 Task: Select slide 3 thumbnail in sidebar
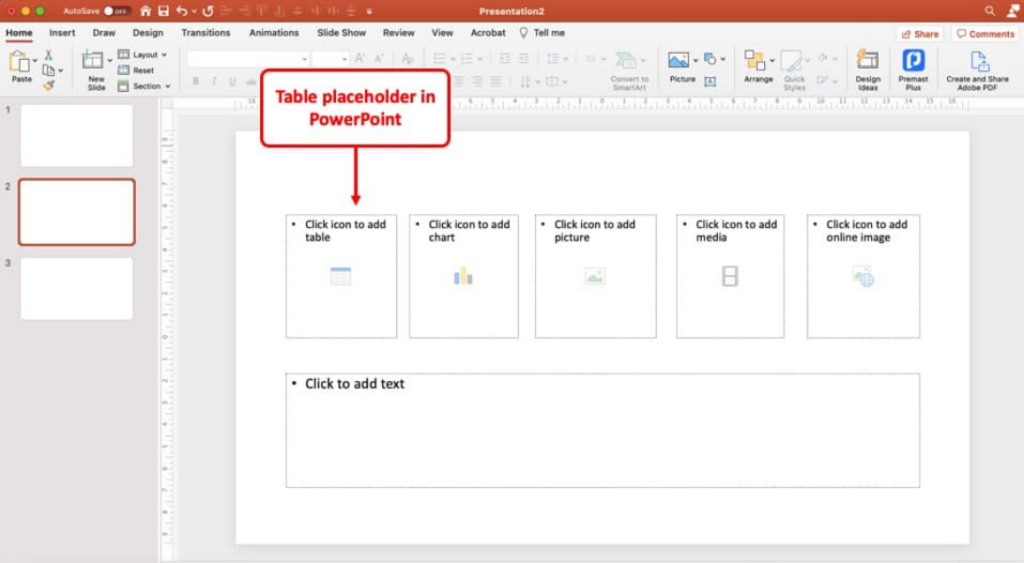tap(77, 288)
